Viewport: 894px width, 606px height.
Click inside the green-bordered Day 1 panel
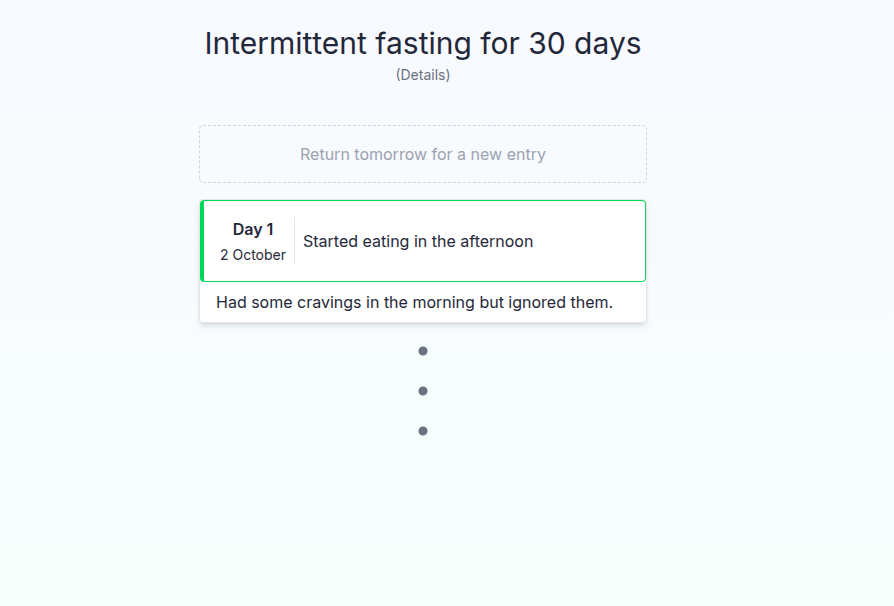click(x=422, y=241)
